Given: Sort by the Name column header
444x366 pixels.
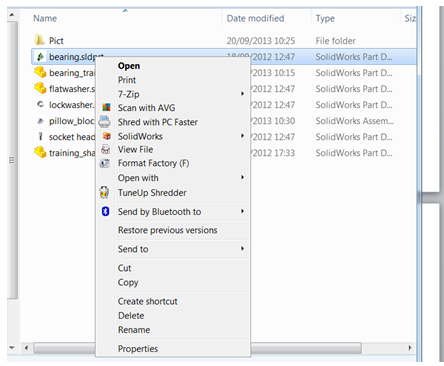Looking at the screenshot, I should pyautogui.click(x=45, y=18).
